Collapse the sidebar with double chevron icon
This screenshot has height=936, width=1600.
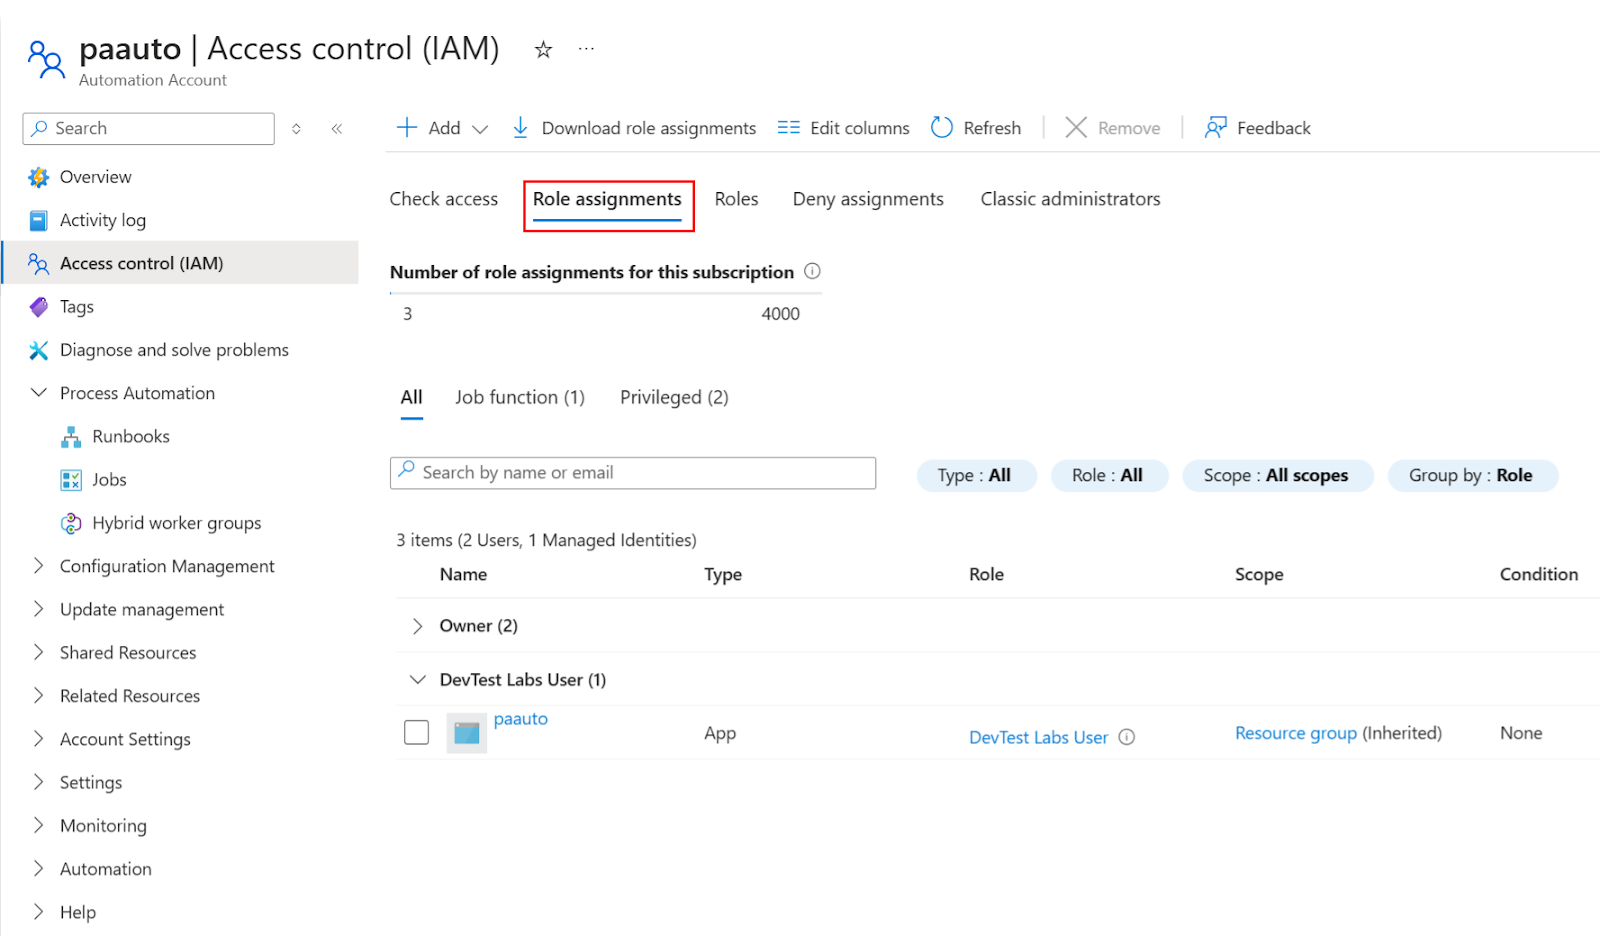[x=337, y=128]
